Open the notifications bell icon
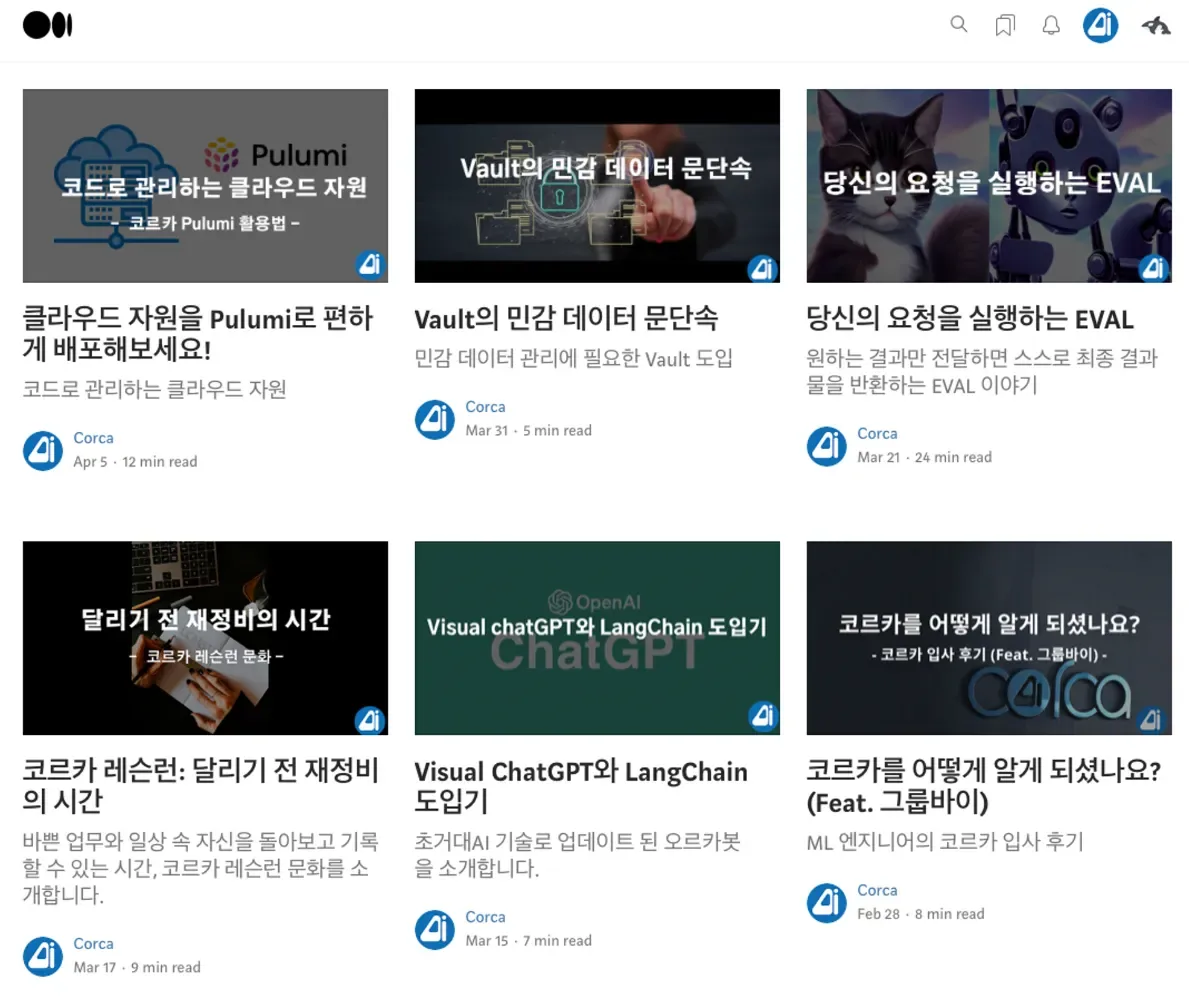The width and height of the screenshot is (1189, 1007). (x=1051, y=25)
